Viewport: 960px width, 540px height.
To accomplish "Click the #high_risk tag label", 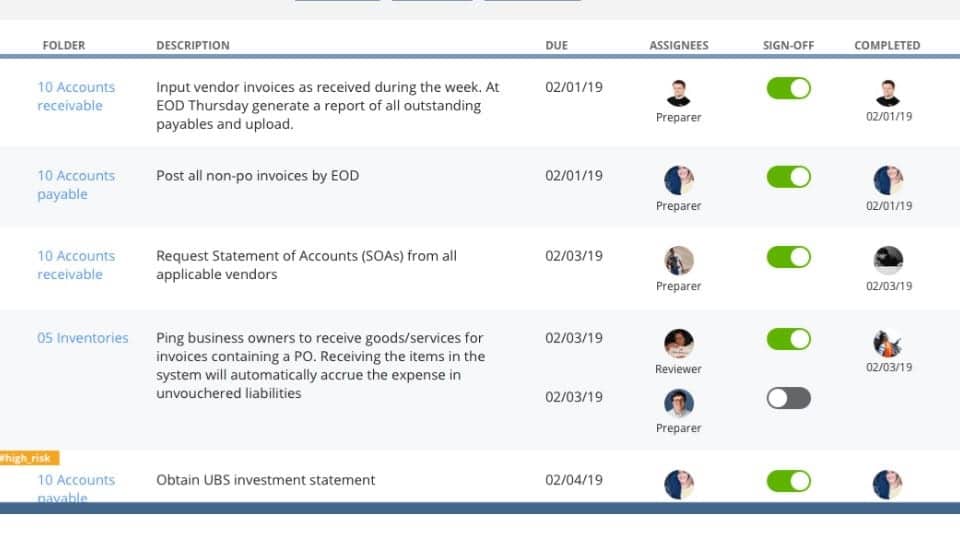I will (30, 458).
